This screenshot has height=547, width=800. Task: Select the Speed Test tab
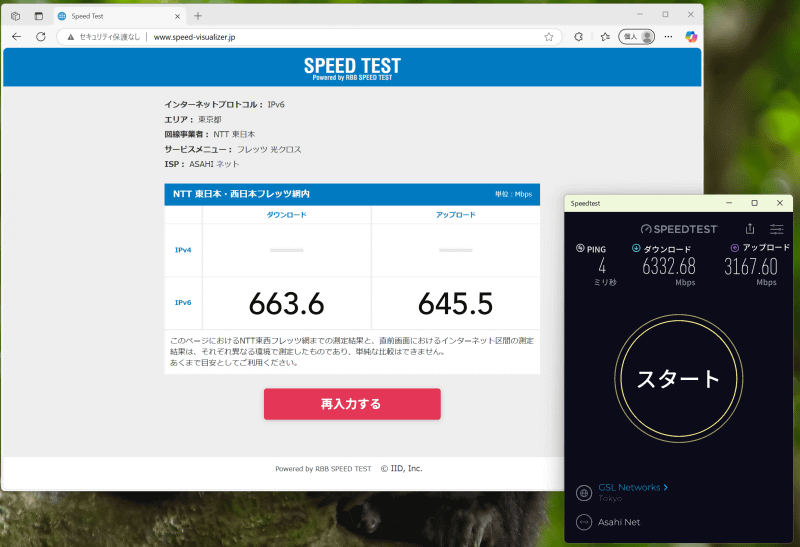(x=119, y=16)
